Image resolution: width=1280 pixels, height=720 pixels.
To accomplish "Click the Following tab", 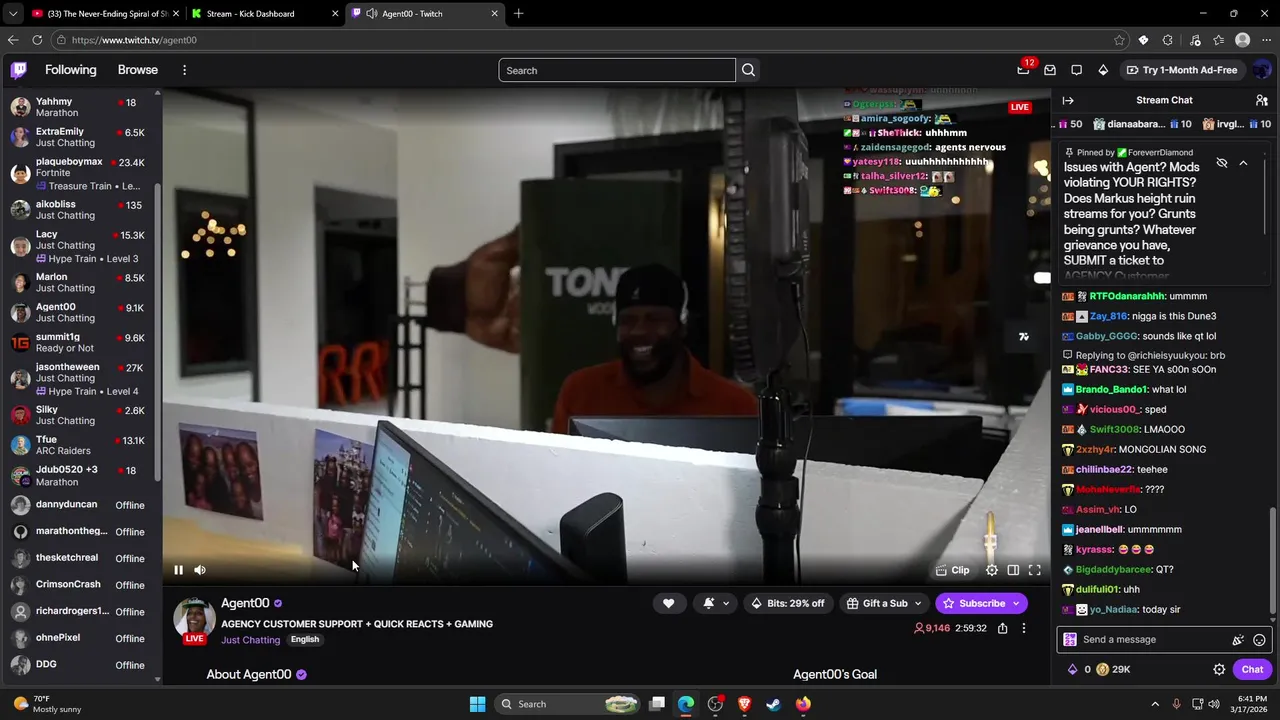I will point(70,70).
